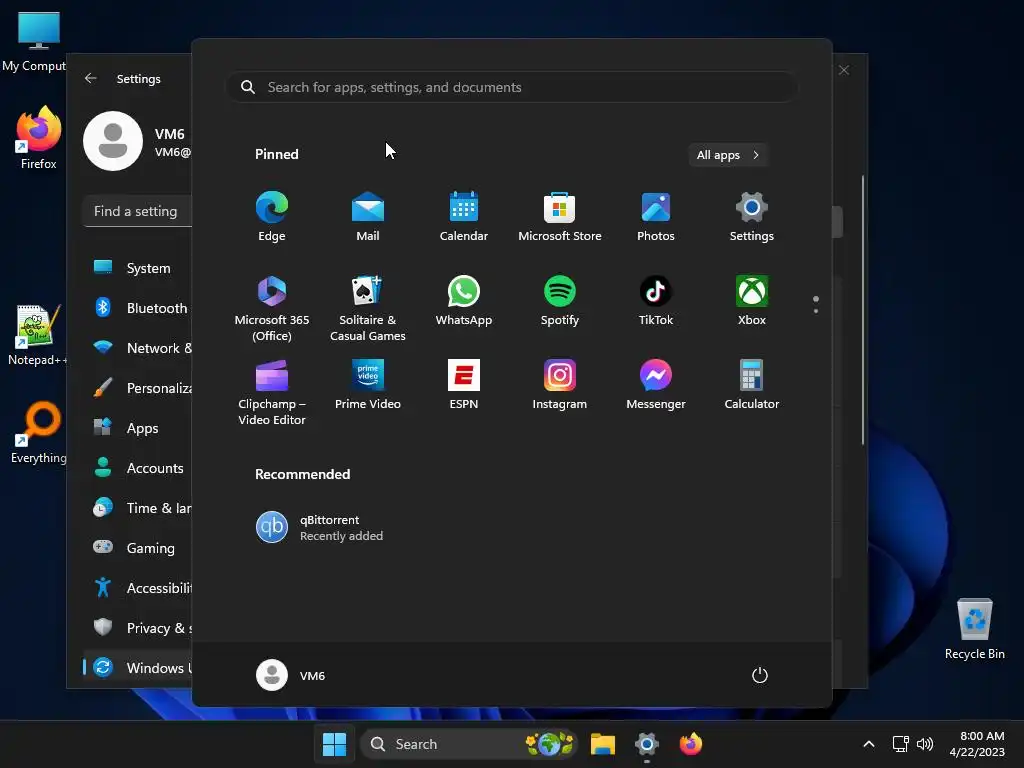Open the VM6 user account menu
1024x768 pixels.
pos(291,675)
